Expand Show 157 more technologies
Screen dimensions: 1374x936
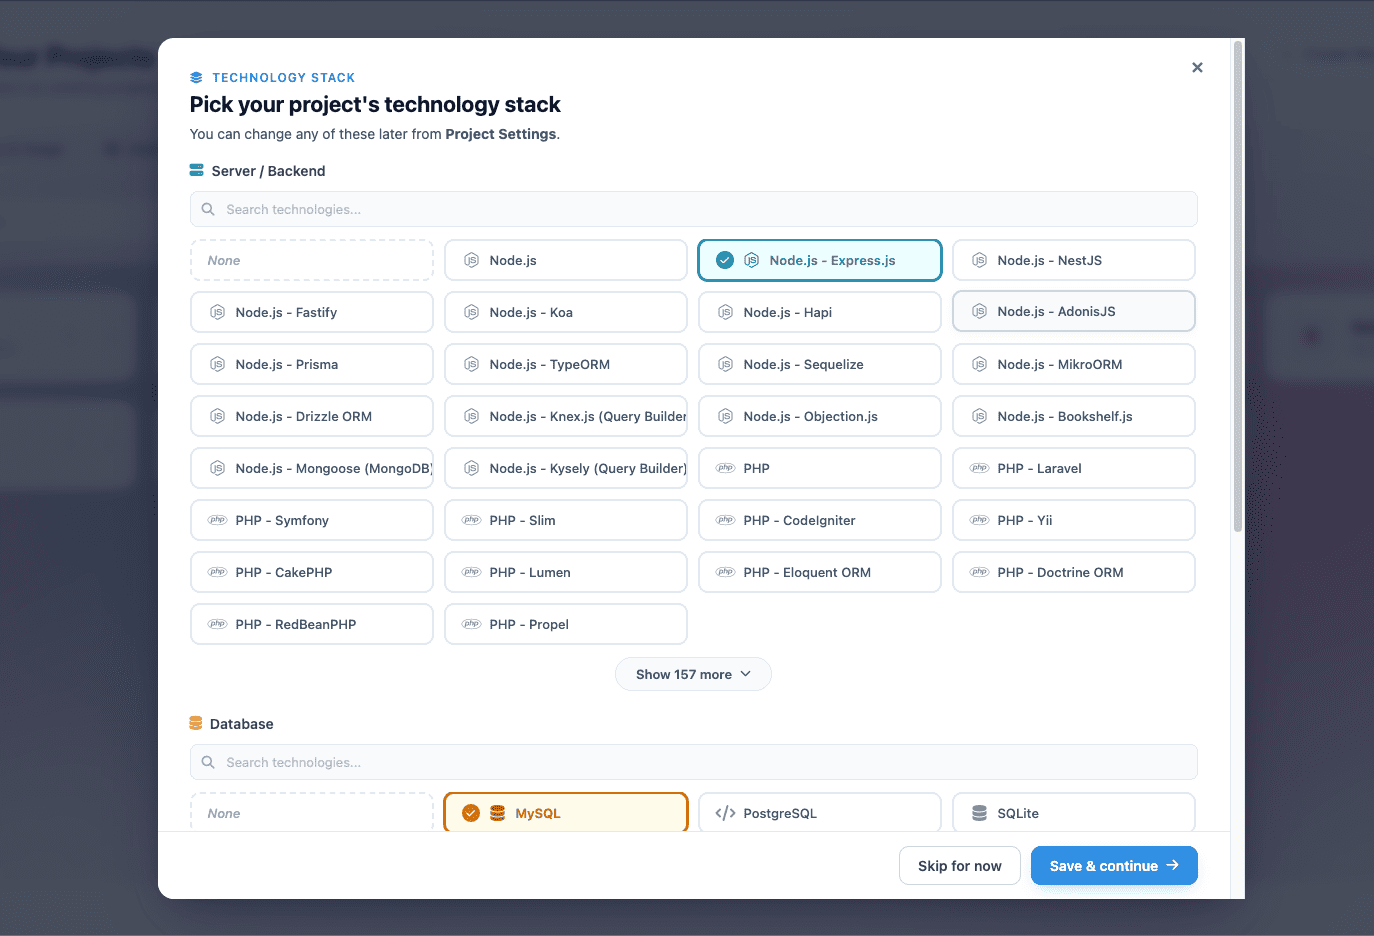(x=693, y=674)
